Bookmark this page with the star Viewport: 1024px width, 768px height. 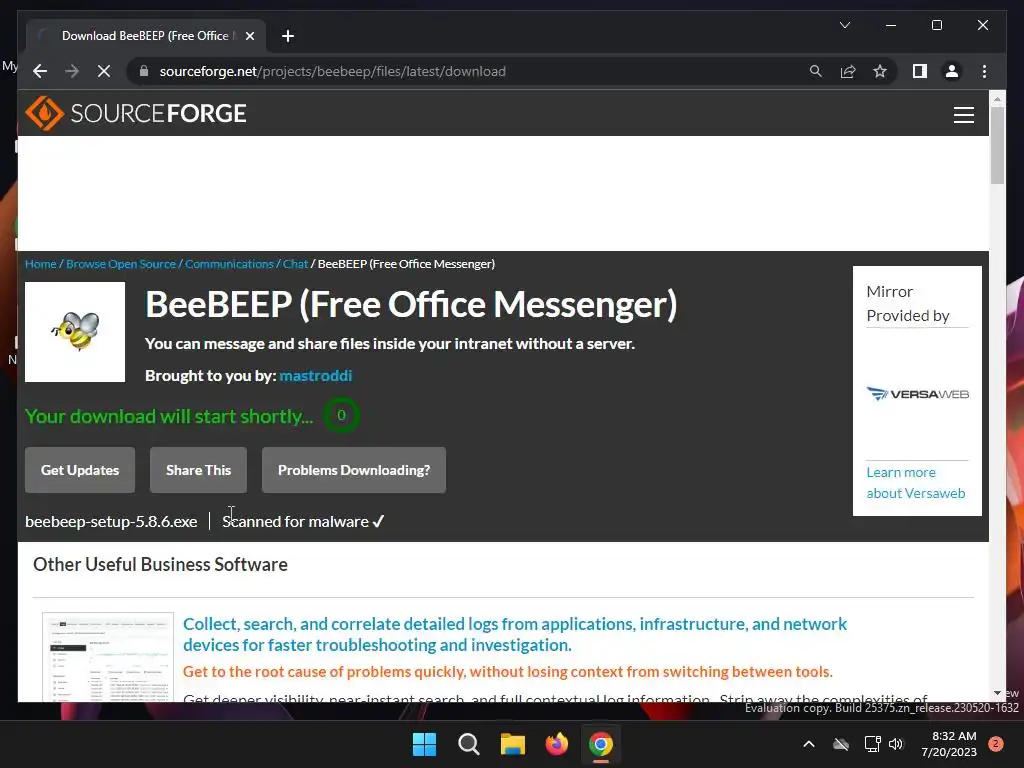click(x=880, y=71)
